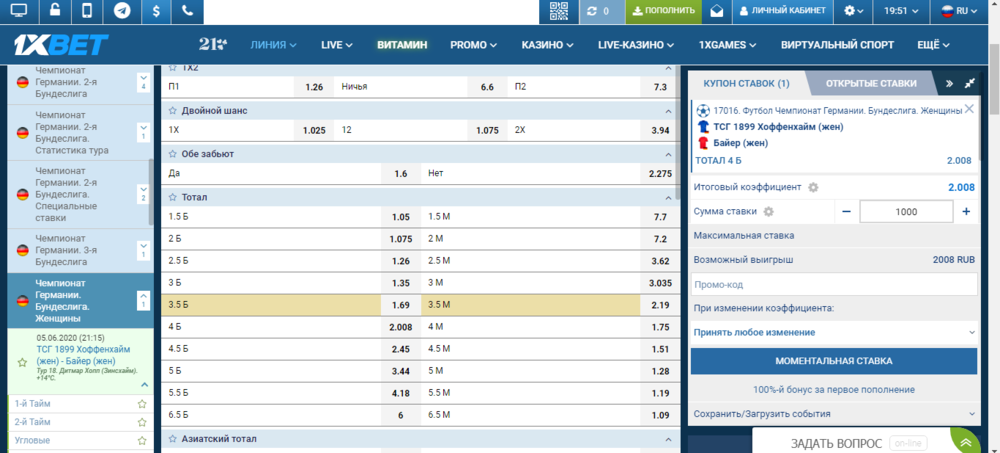
Task: Click the 1XBET logo
Action: 61,45
